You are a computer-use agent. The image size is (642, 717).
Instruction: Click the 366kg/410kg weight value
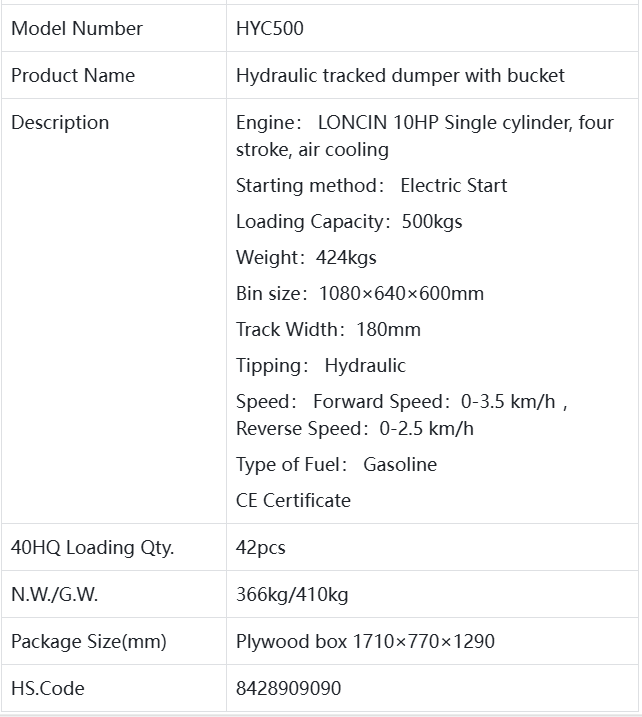pyautogui.click(x=292, y=594)
